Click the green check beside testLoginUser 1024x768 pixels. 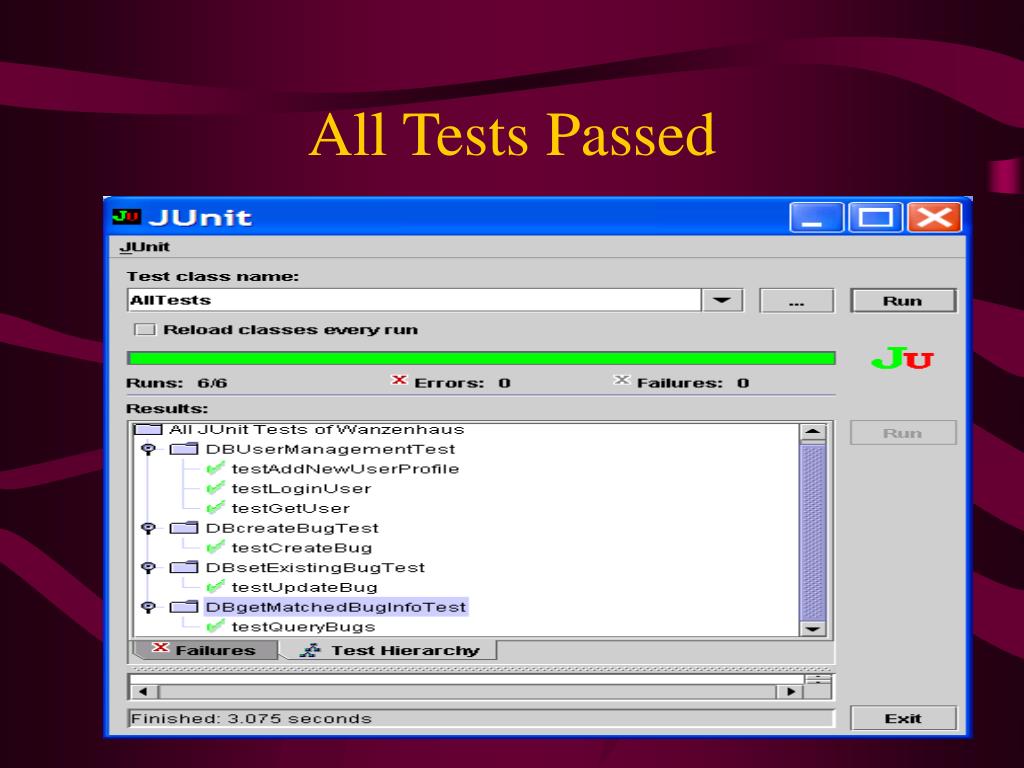(x=215, y=488)
